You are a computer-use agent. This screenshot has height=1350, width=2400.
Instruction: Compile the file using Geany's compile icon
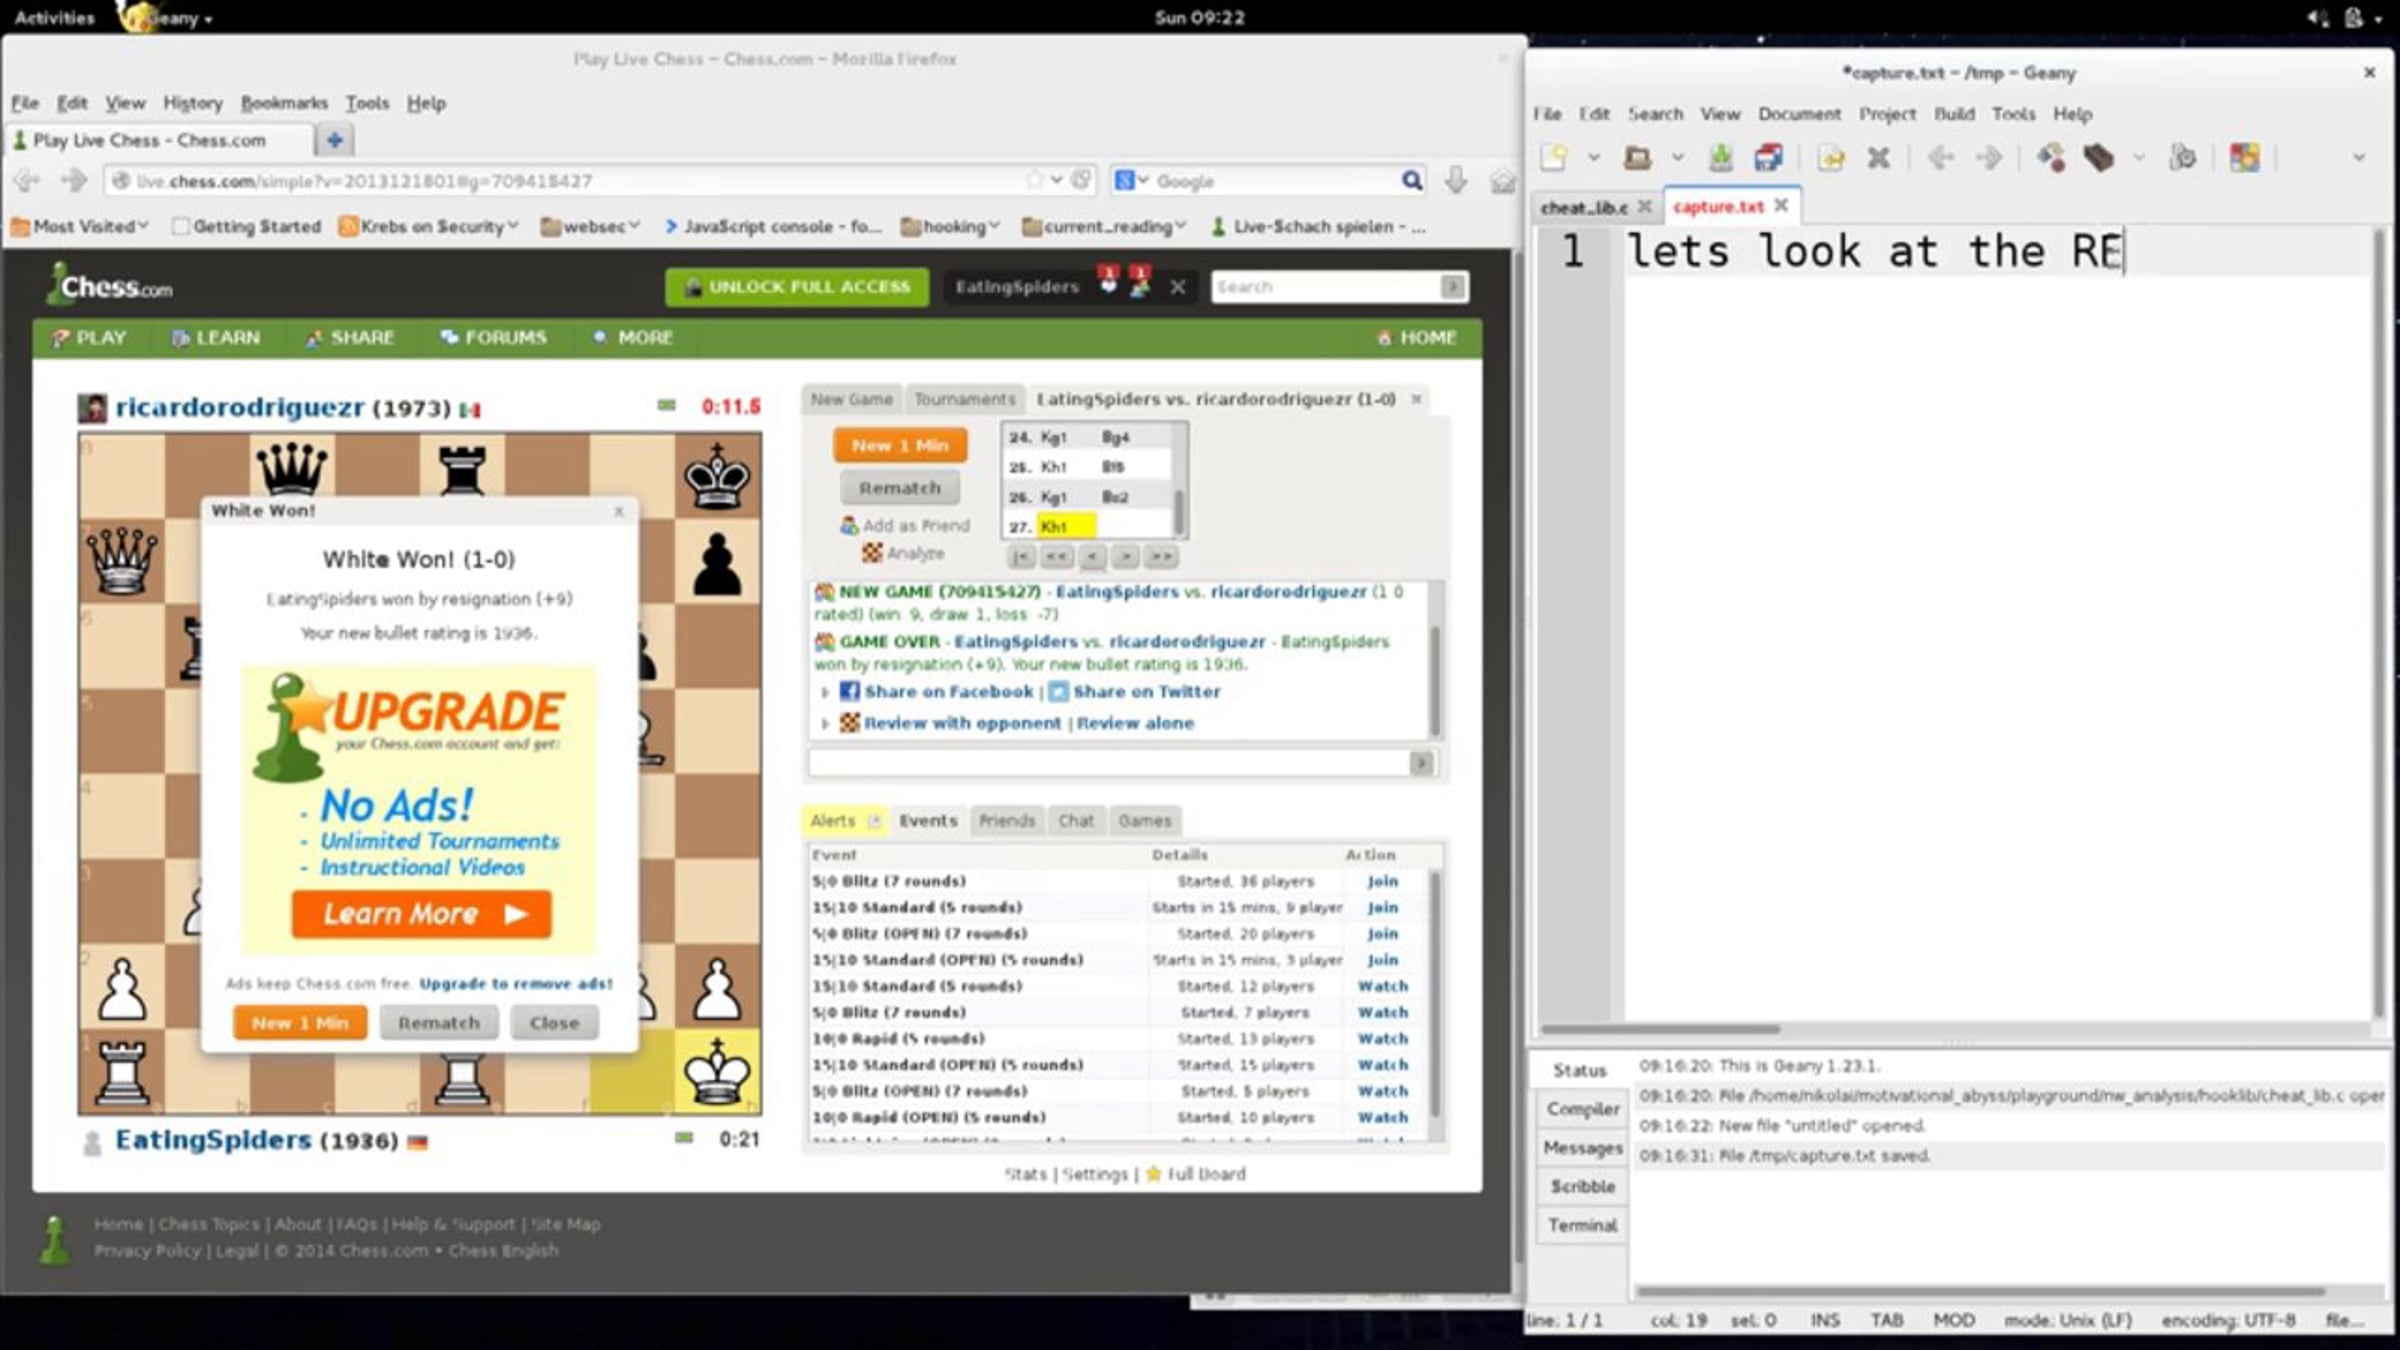pyautogui.click(x=2051, y=157)
